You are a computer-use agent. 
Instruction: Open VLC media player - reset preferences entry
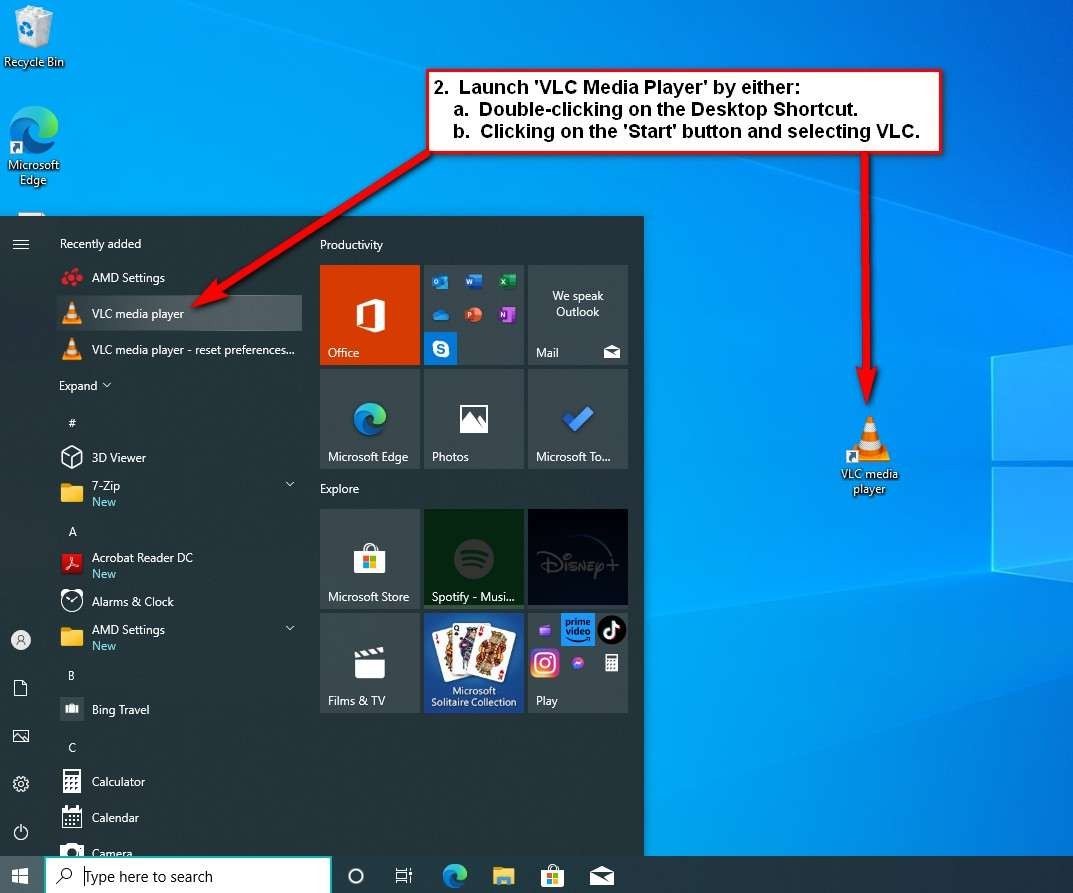tap(179, 350)
